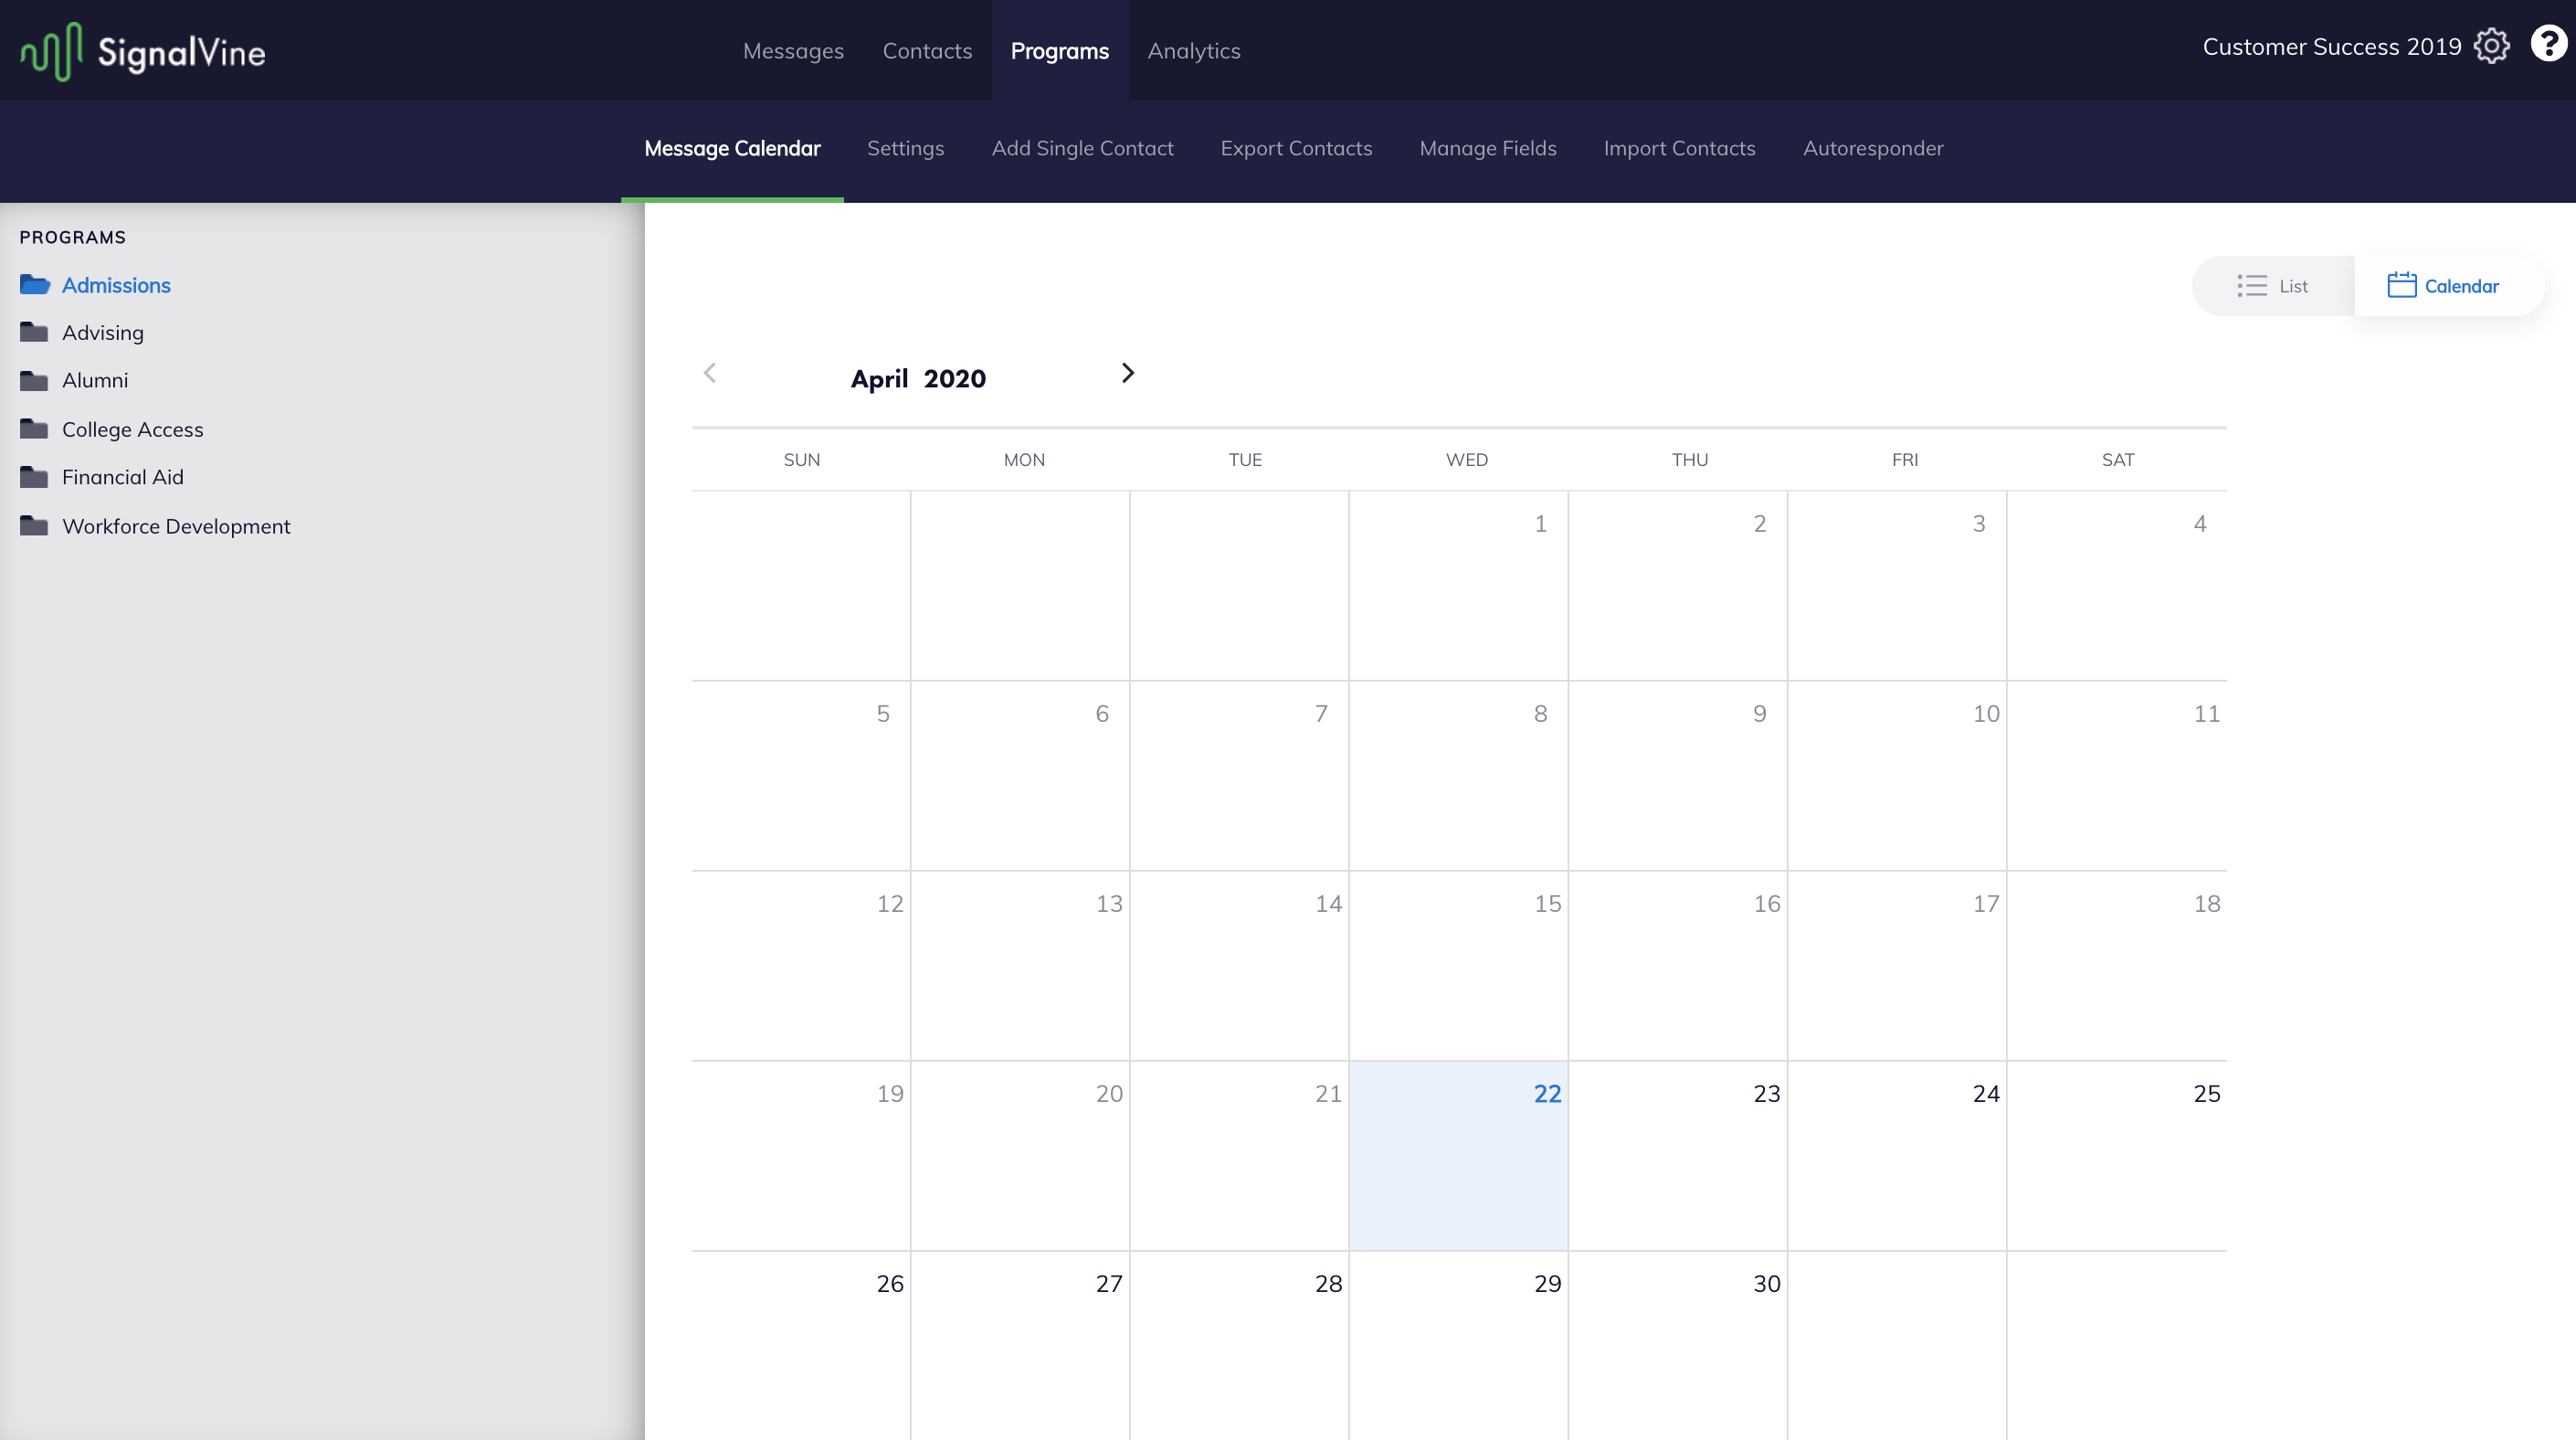The height and width of the screenshot is (1440, 2576).
Task: Open Add Single Contact
Action: 1082,148
